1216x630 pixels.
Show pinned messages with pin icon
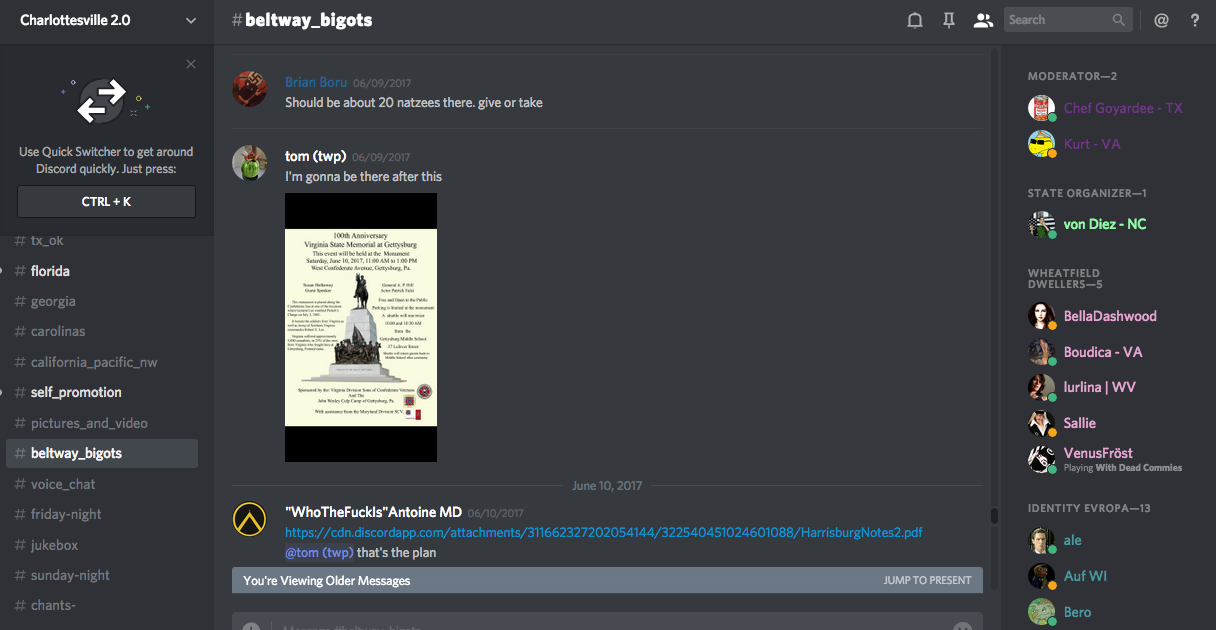point(949,20)
